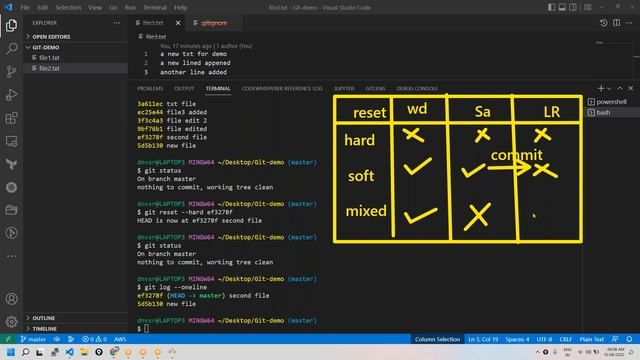Open the View menu
This screenshot has width=640, height=360.
coord(95,7)
